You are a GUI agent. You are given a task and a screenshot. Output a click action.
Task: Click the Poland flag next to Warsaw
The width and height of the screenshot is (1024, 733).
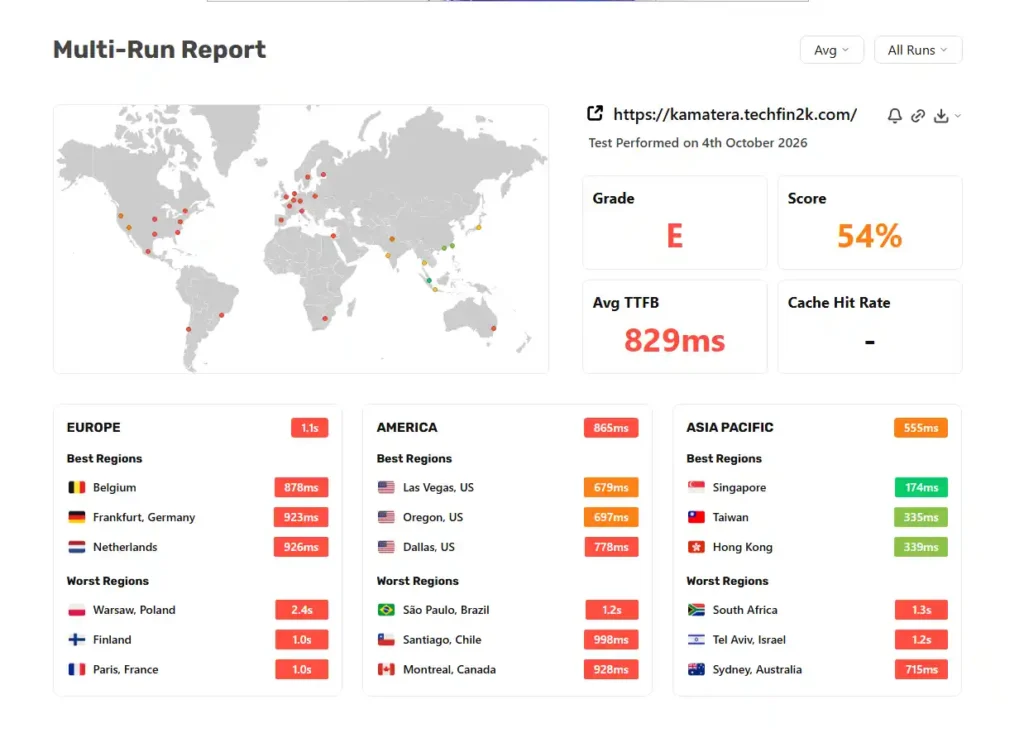point(76,610)
